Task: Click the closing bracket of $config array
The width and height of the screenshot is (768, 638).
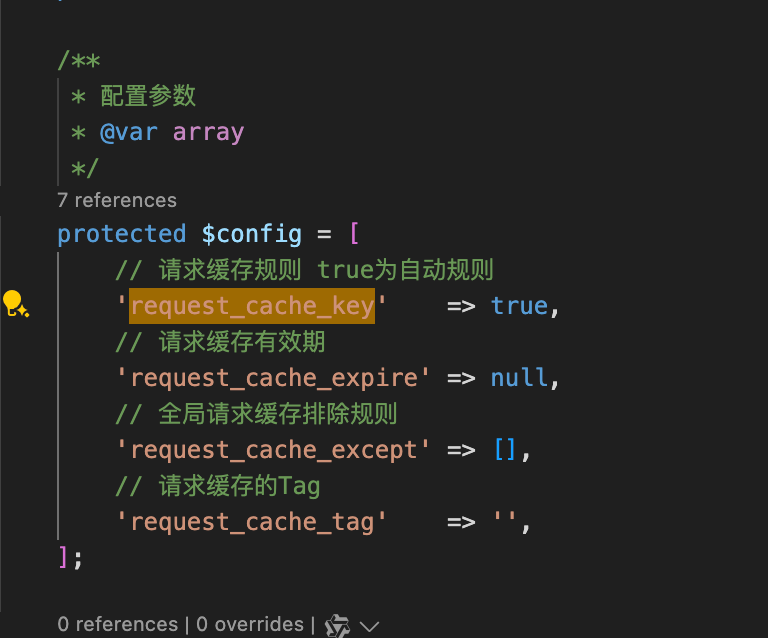Action: (64, 557)
